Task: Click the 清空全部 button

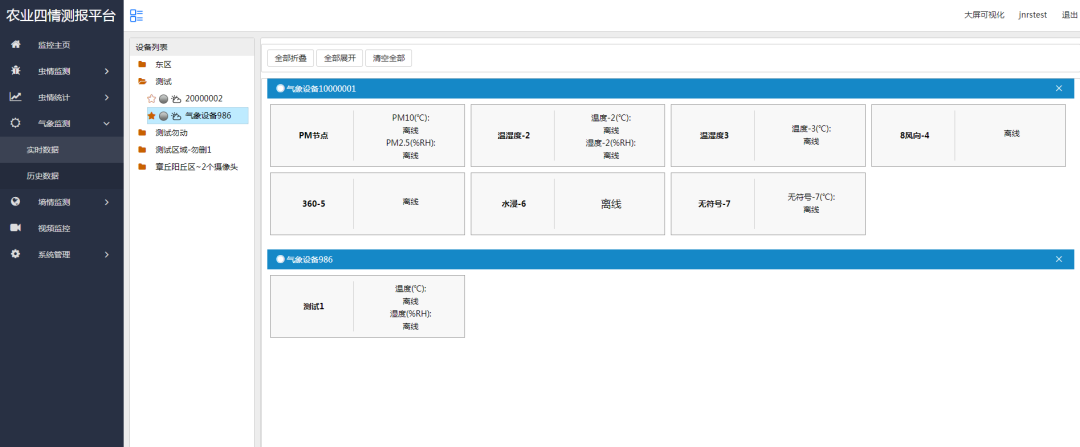Action: (x=388, y=58)
